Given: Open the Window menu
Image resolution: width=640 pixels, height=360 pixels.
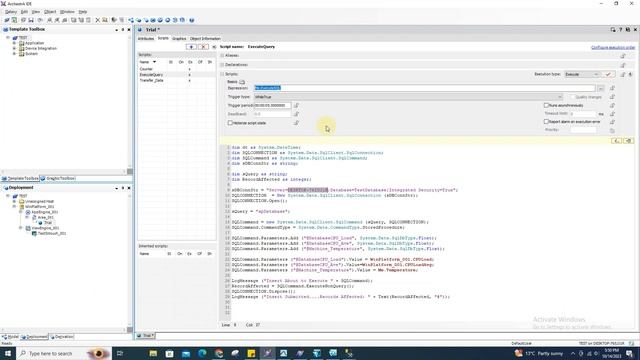Looking at the screenshot, I should 67,12.
